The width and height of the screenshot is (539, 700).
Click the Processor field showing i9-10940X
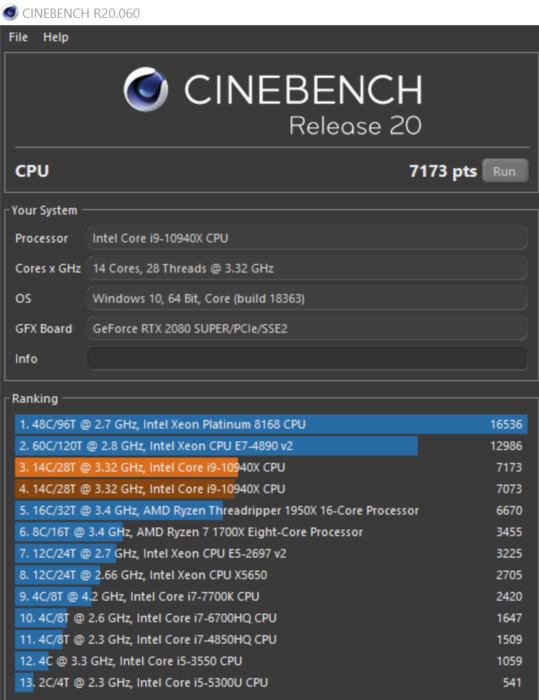pos(307,238)
